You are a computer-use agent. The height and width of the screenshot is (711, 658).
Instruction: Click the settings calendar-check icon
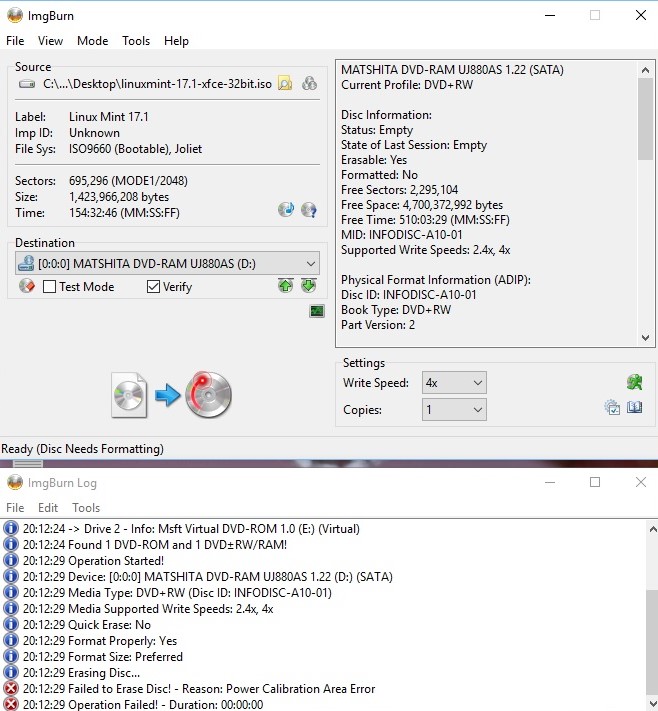tap(612, 407)
